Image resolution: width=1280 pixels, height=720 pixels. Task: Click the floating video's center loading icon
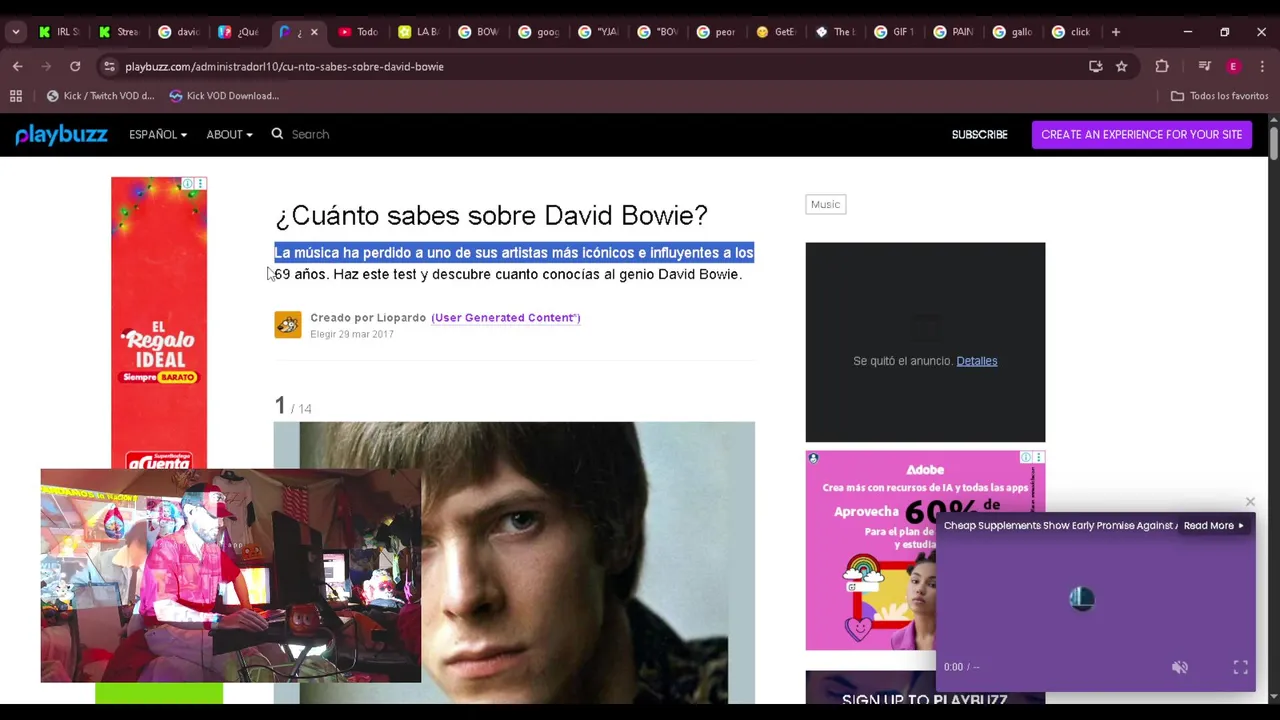(1082, 599)
